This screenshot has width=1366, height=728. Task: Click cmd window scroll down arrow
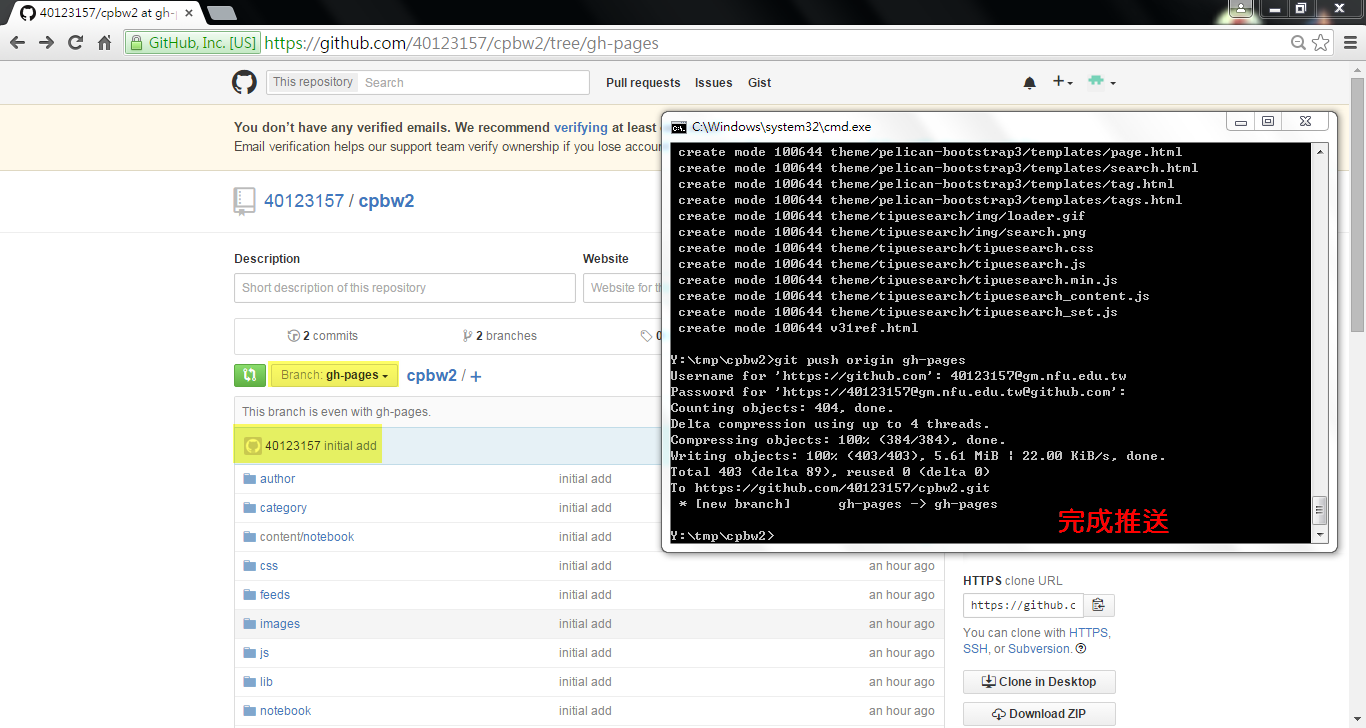(1320, 535)
